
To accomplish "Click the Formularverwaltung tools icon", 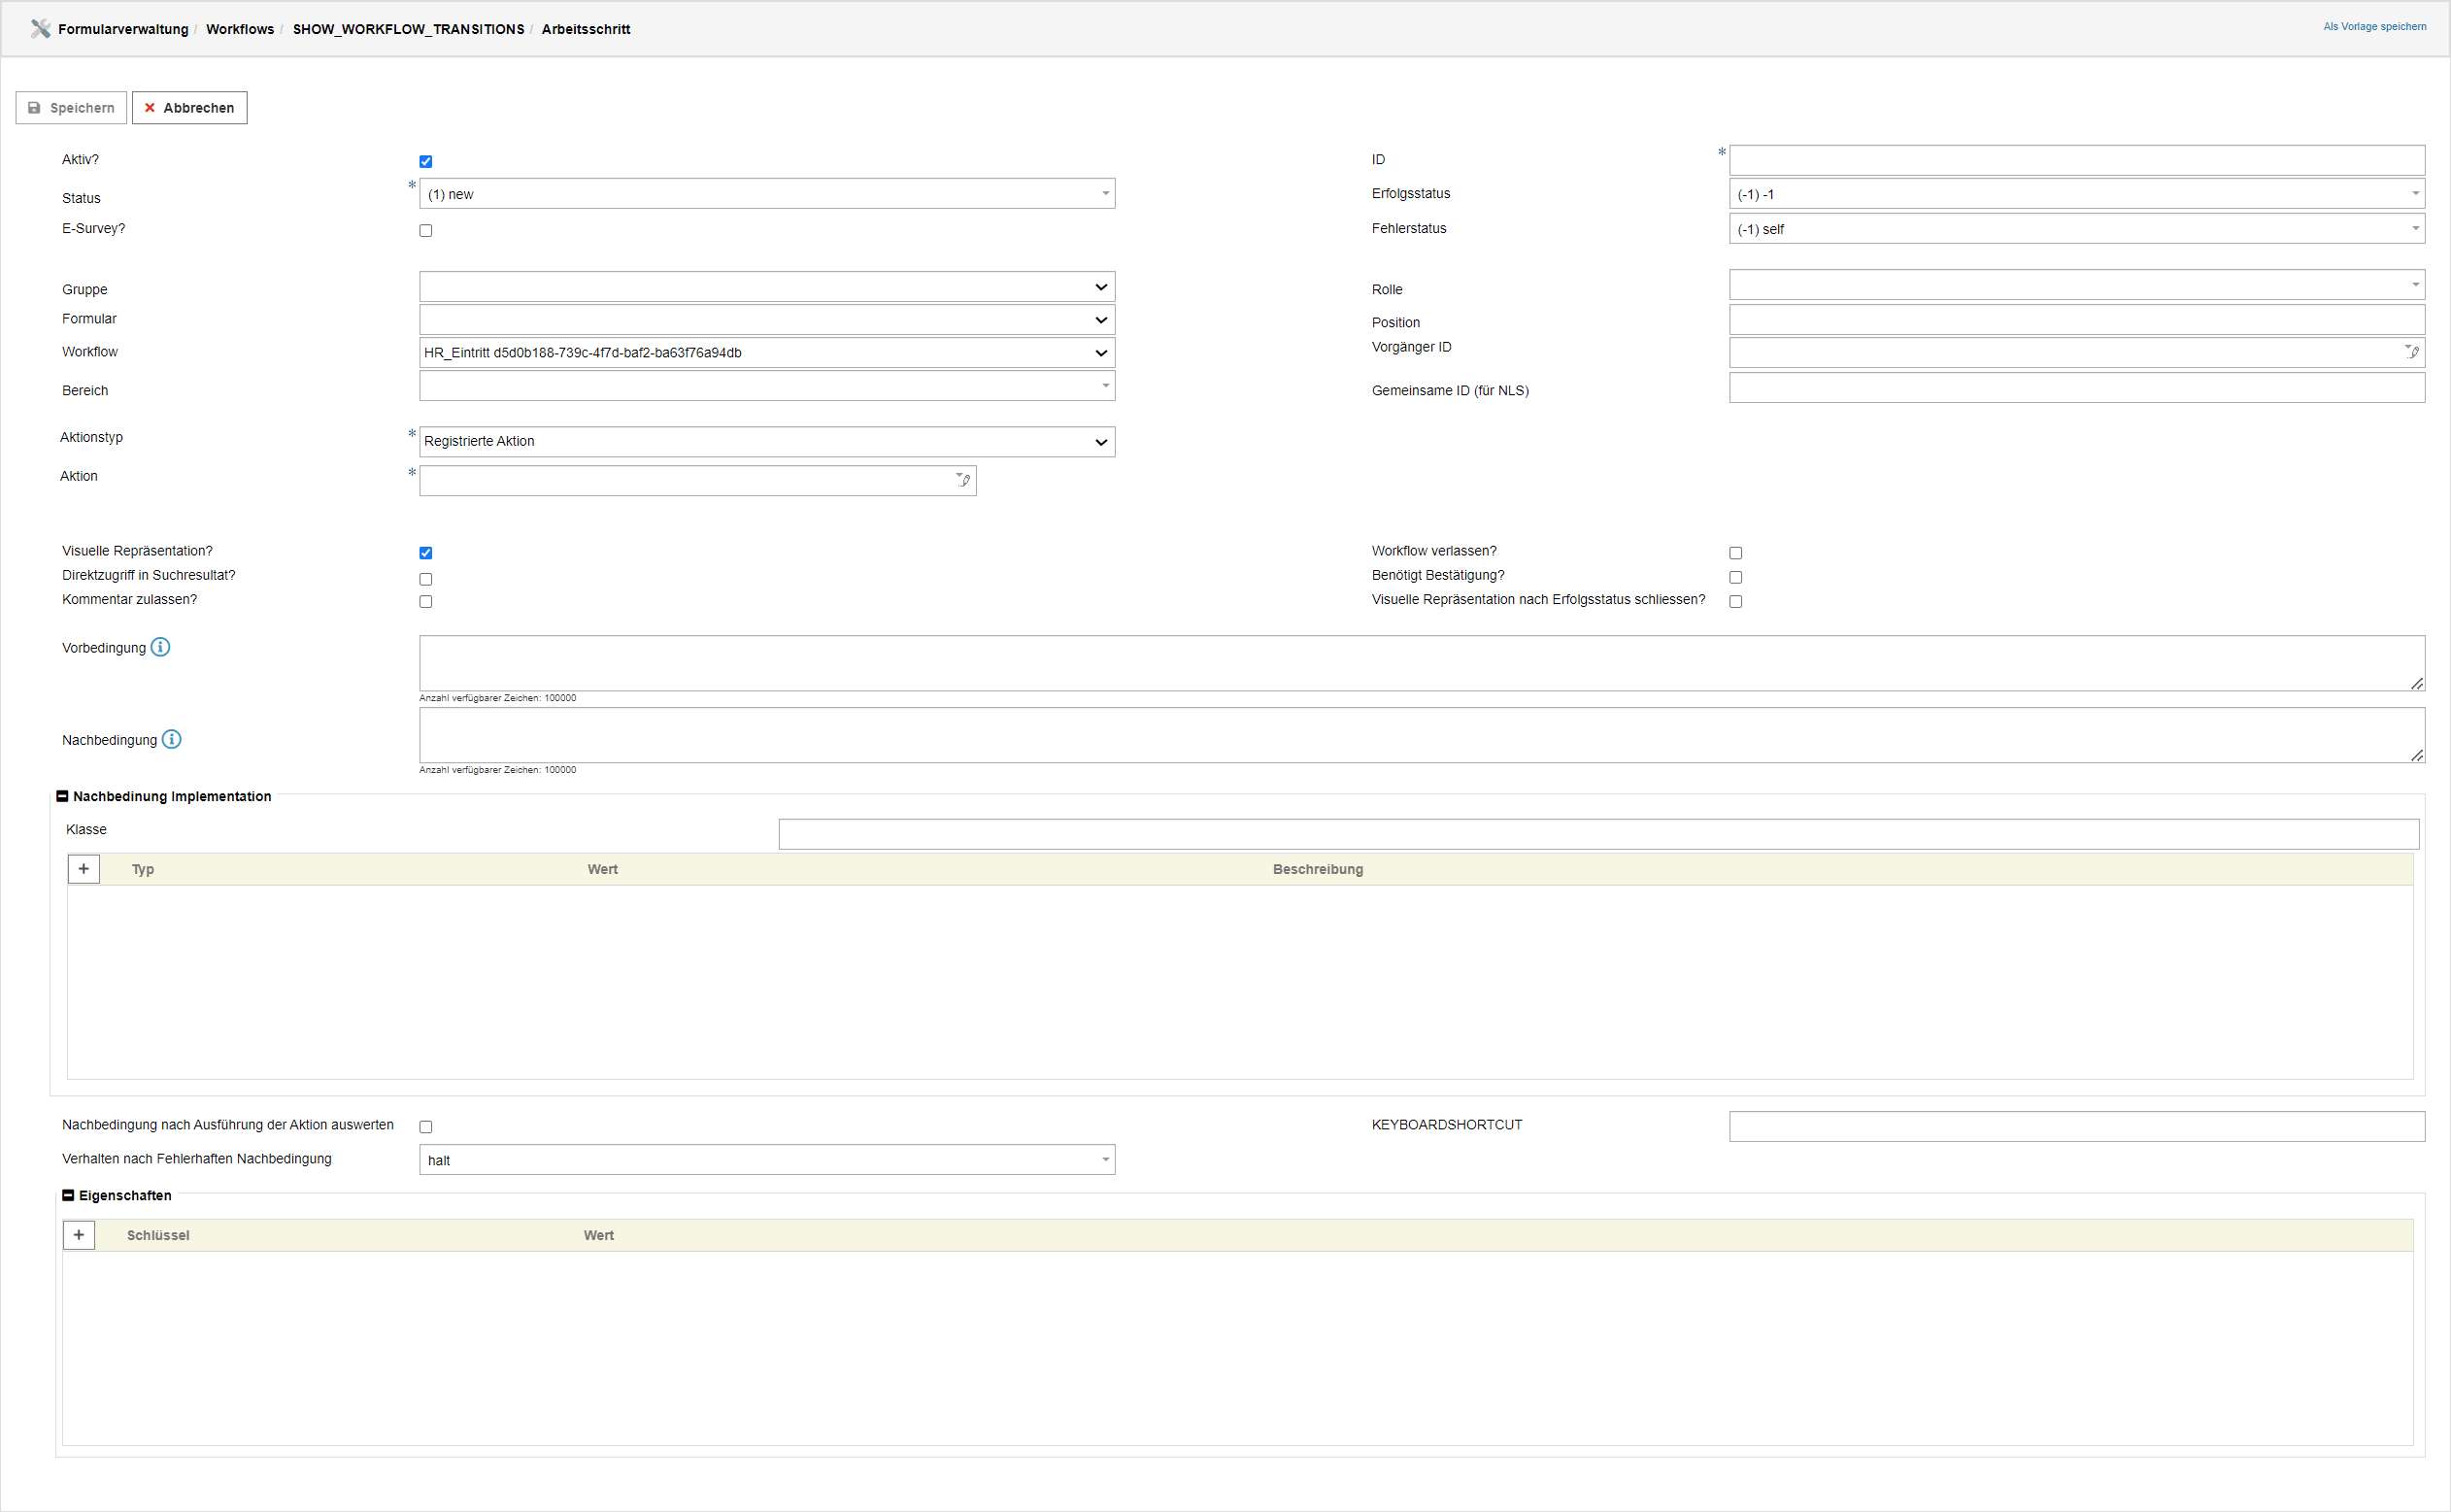I will [x=40, y=28].
